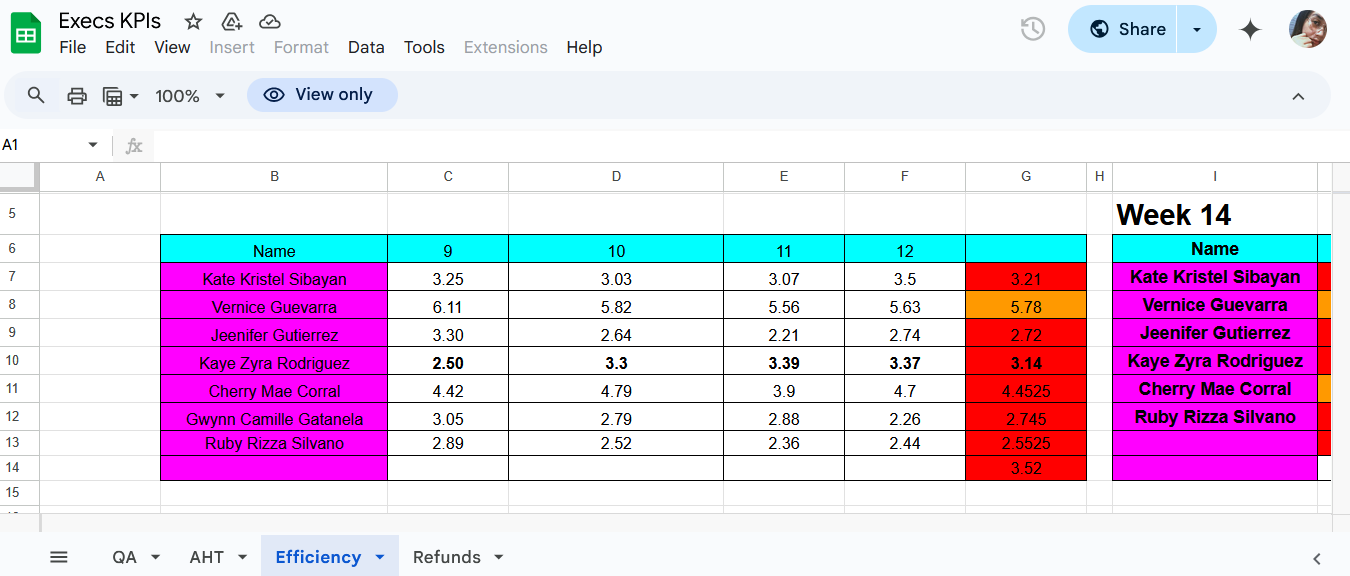1350x576 pixels.
Task: Open the all sheets list icon
Action: pyautogui.click(x=59, y=557)
